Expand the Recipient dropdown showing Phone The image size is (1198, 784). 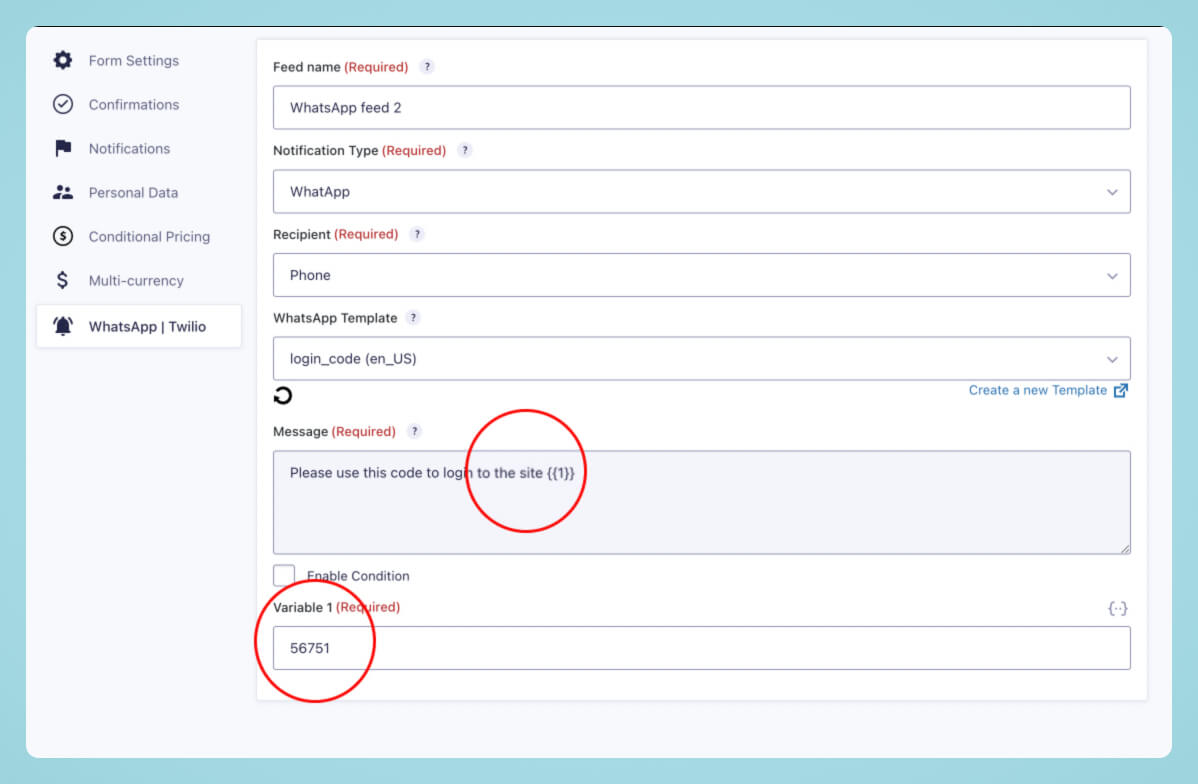(x=701, y=275)
